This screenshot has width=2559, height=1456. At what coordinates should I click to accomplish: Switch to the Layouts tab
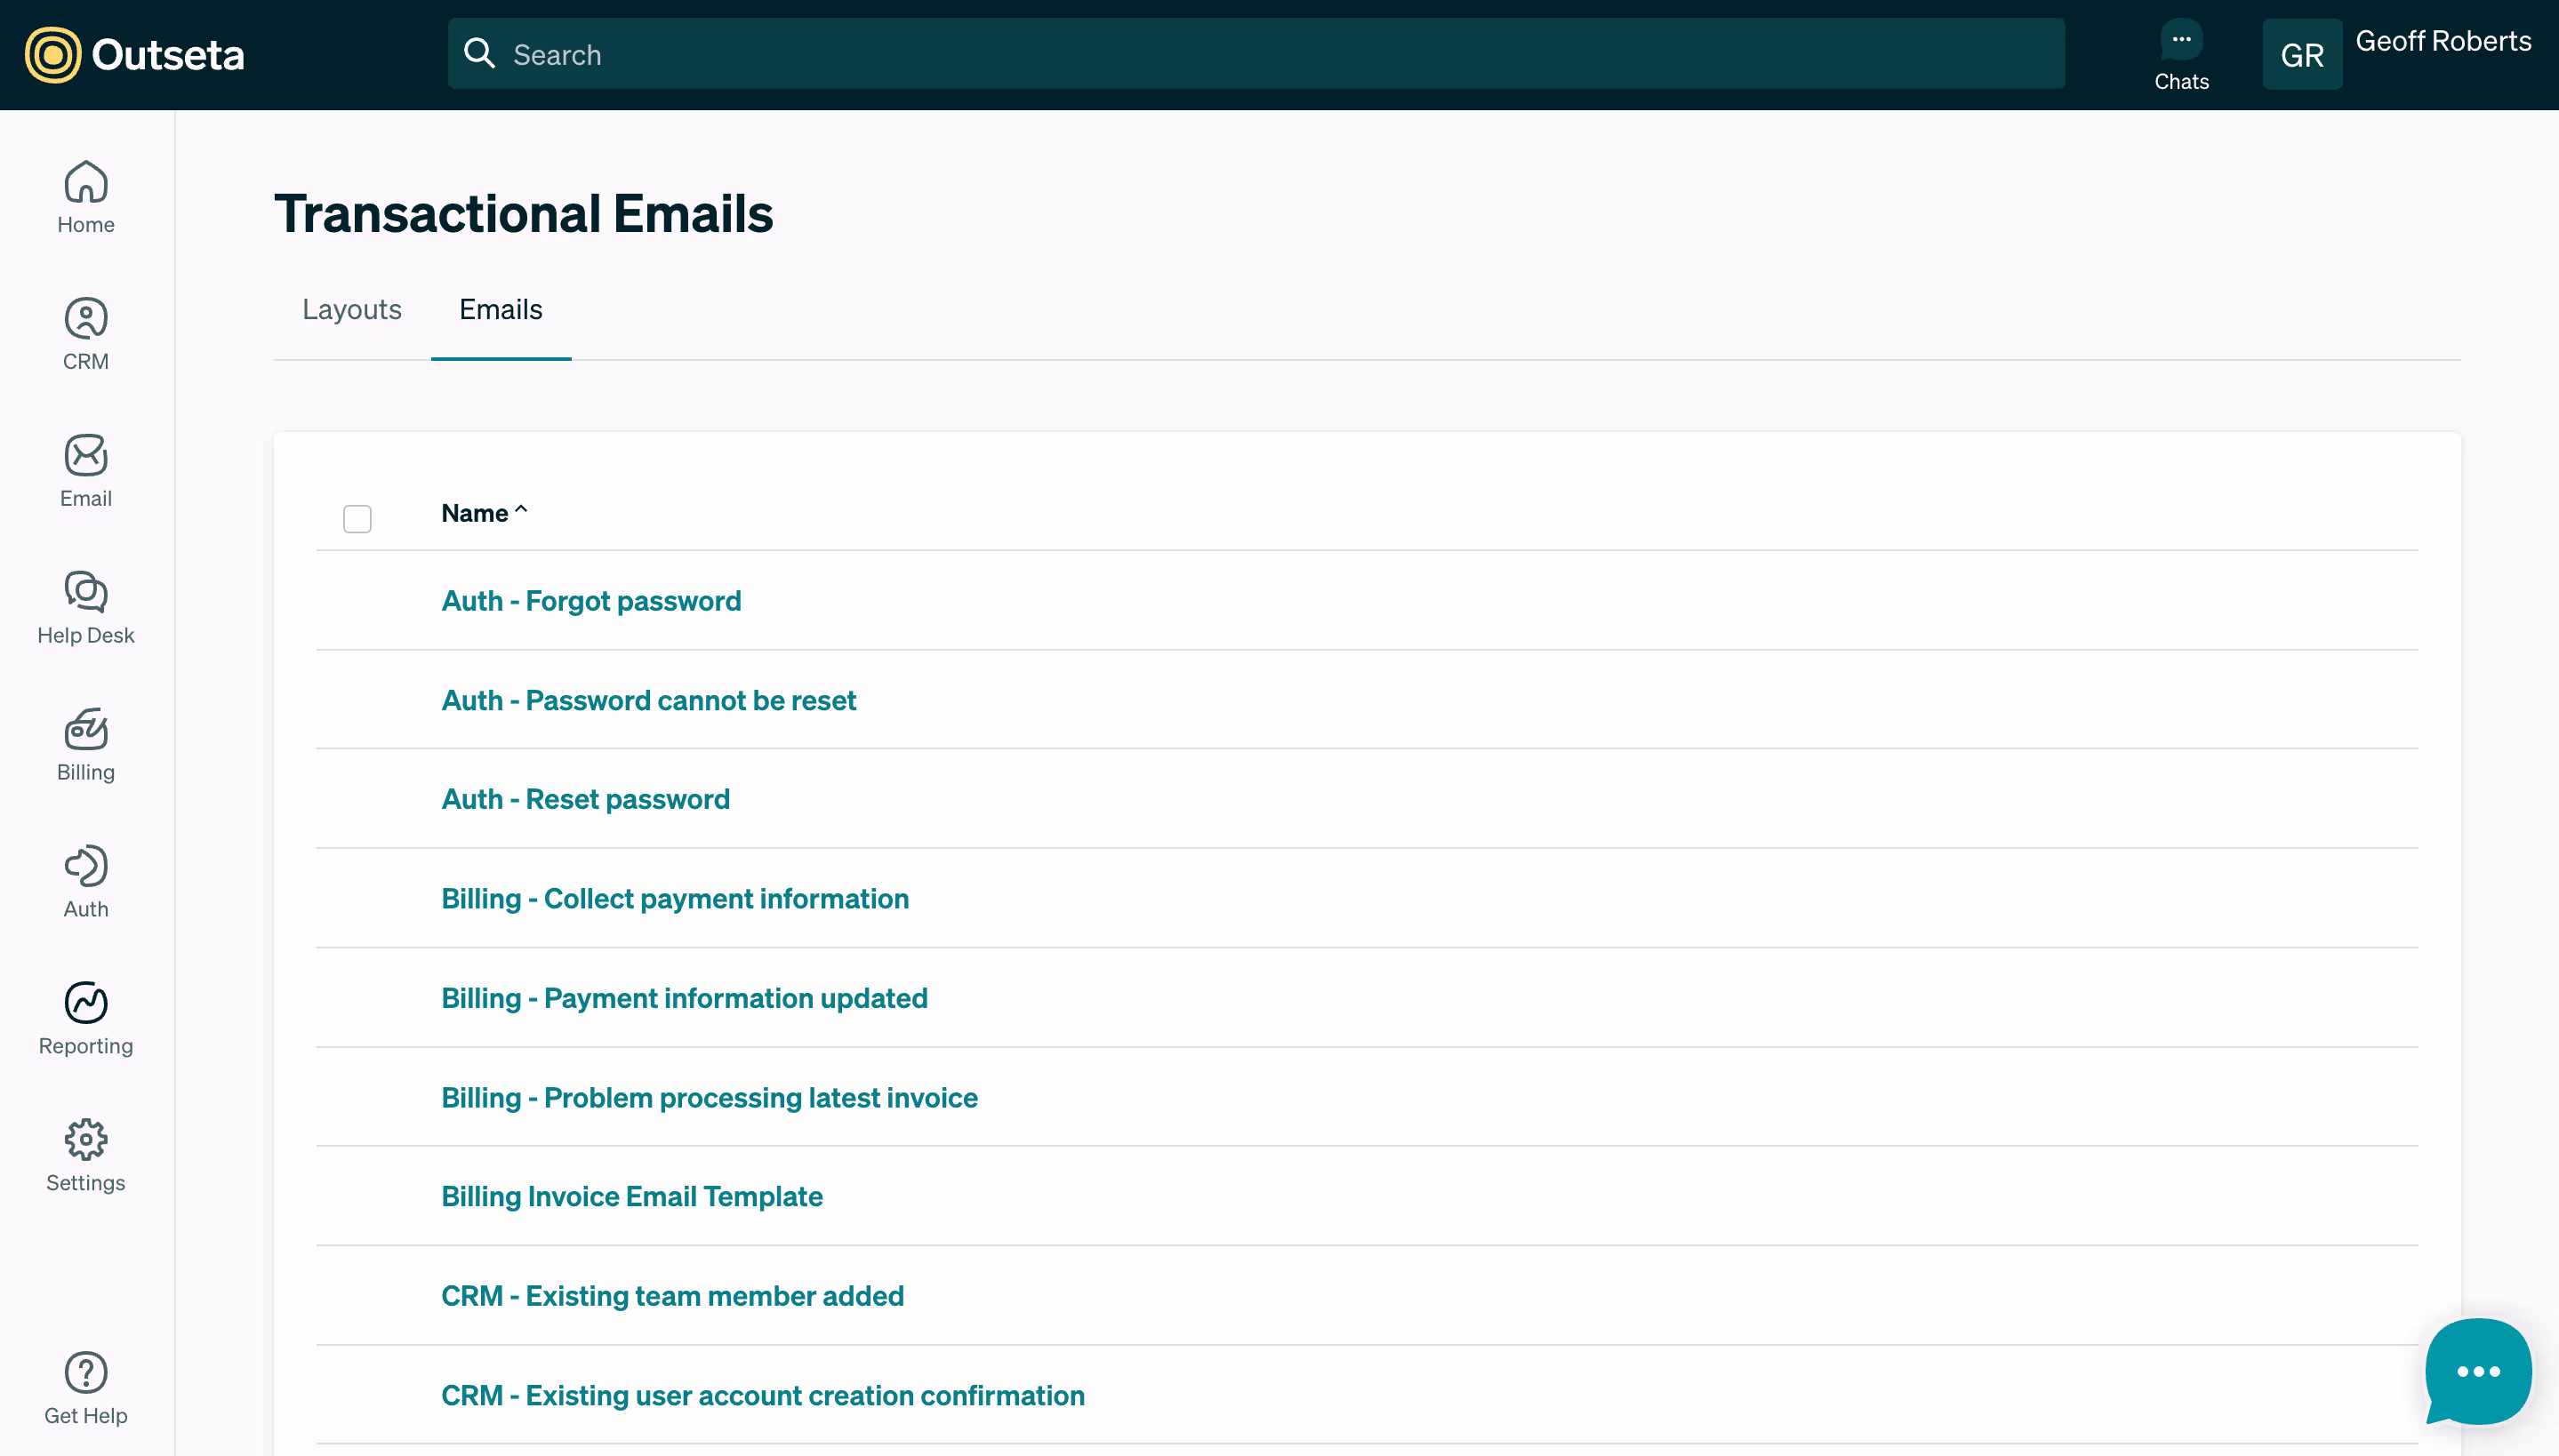(352, 310)
